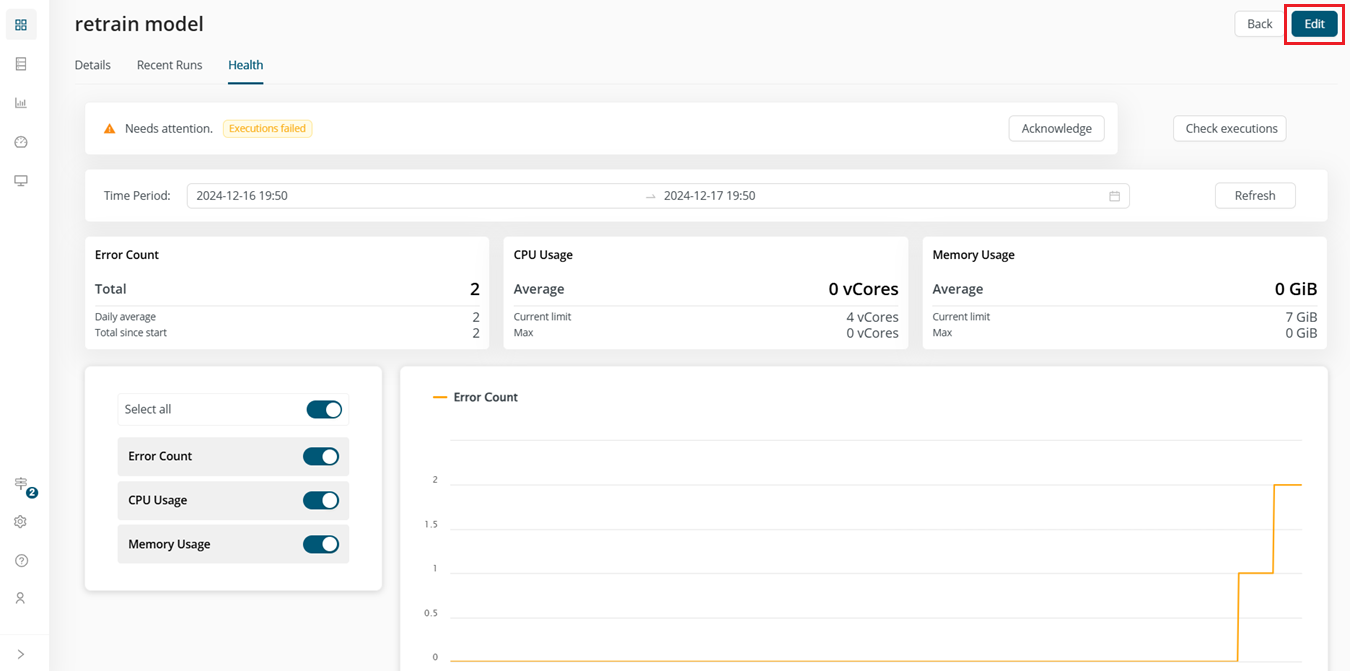Click the Back button
1350x671 pixels.
click(x=1260, y=24)
